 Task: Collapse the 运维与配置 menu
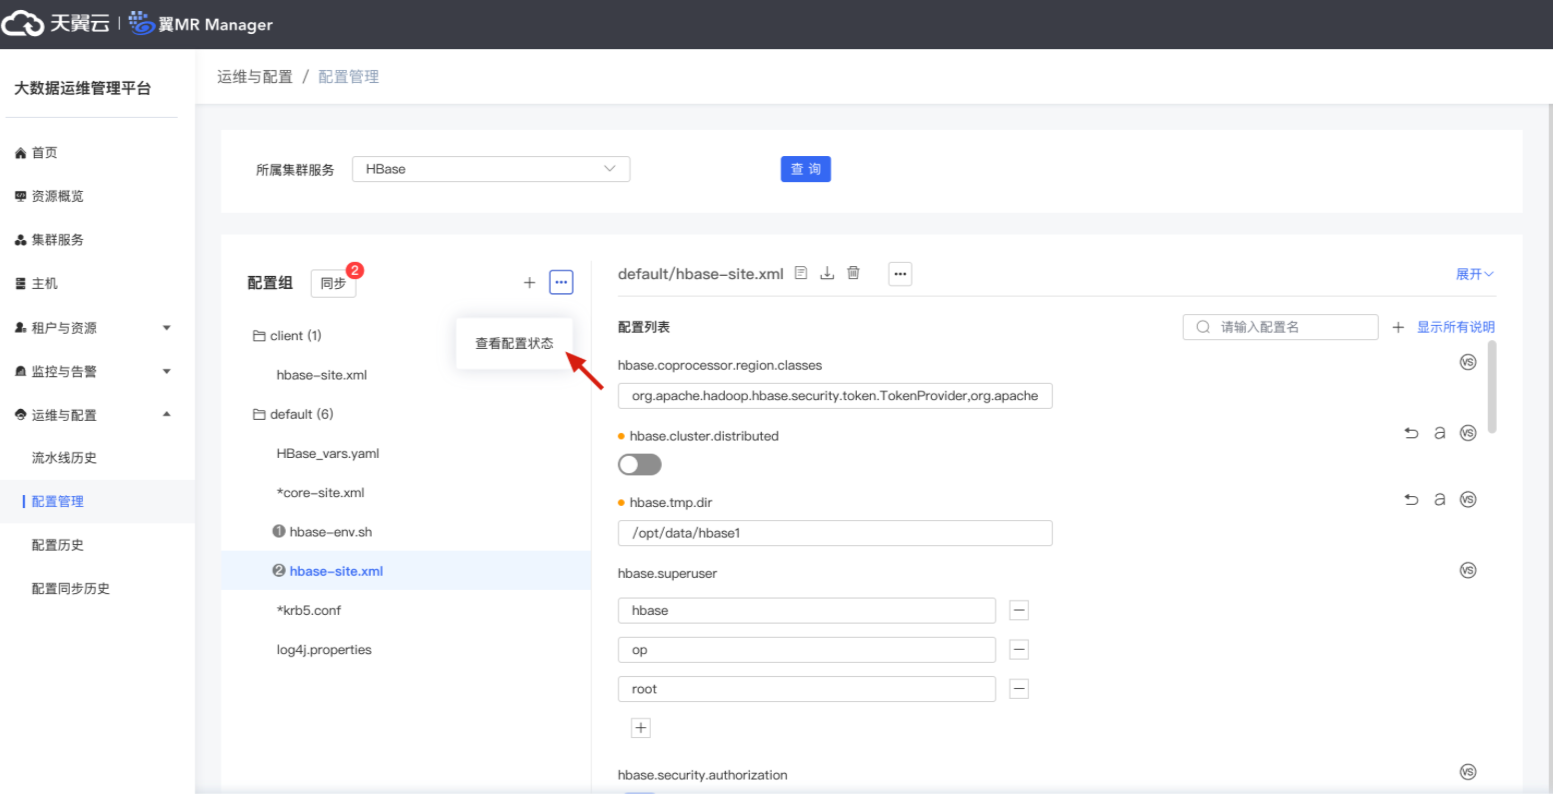[x=92, y=415]
